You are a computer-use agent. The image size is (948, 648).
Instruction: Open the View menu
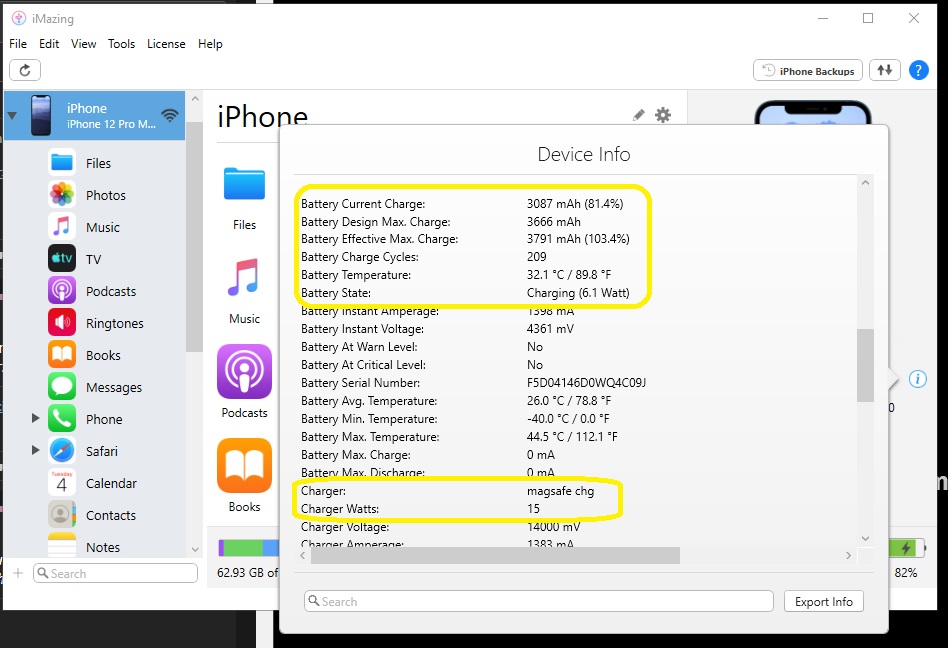pyautogui.click(x=83, y=44)
